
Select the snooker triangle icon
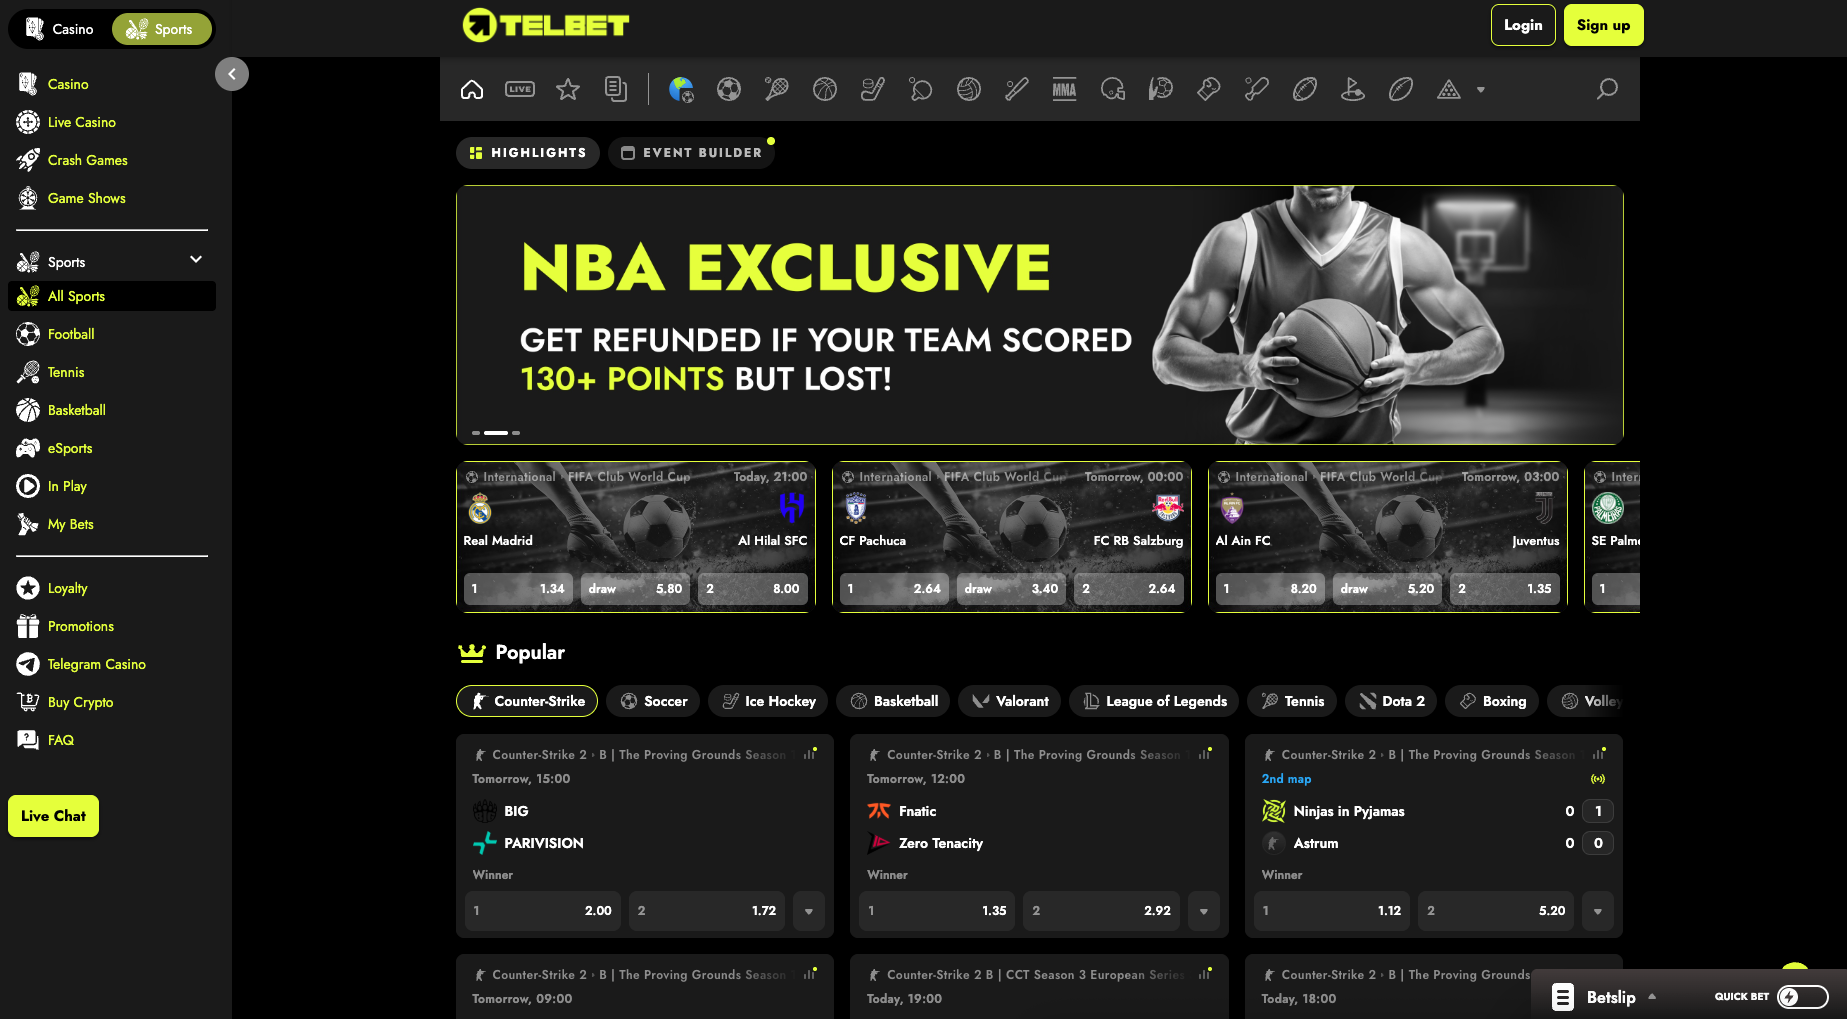(x=1449, y=90)
